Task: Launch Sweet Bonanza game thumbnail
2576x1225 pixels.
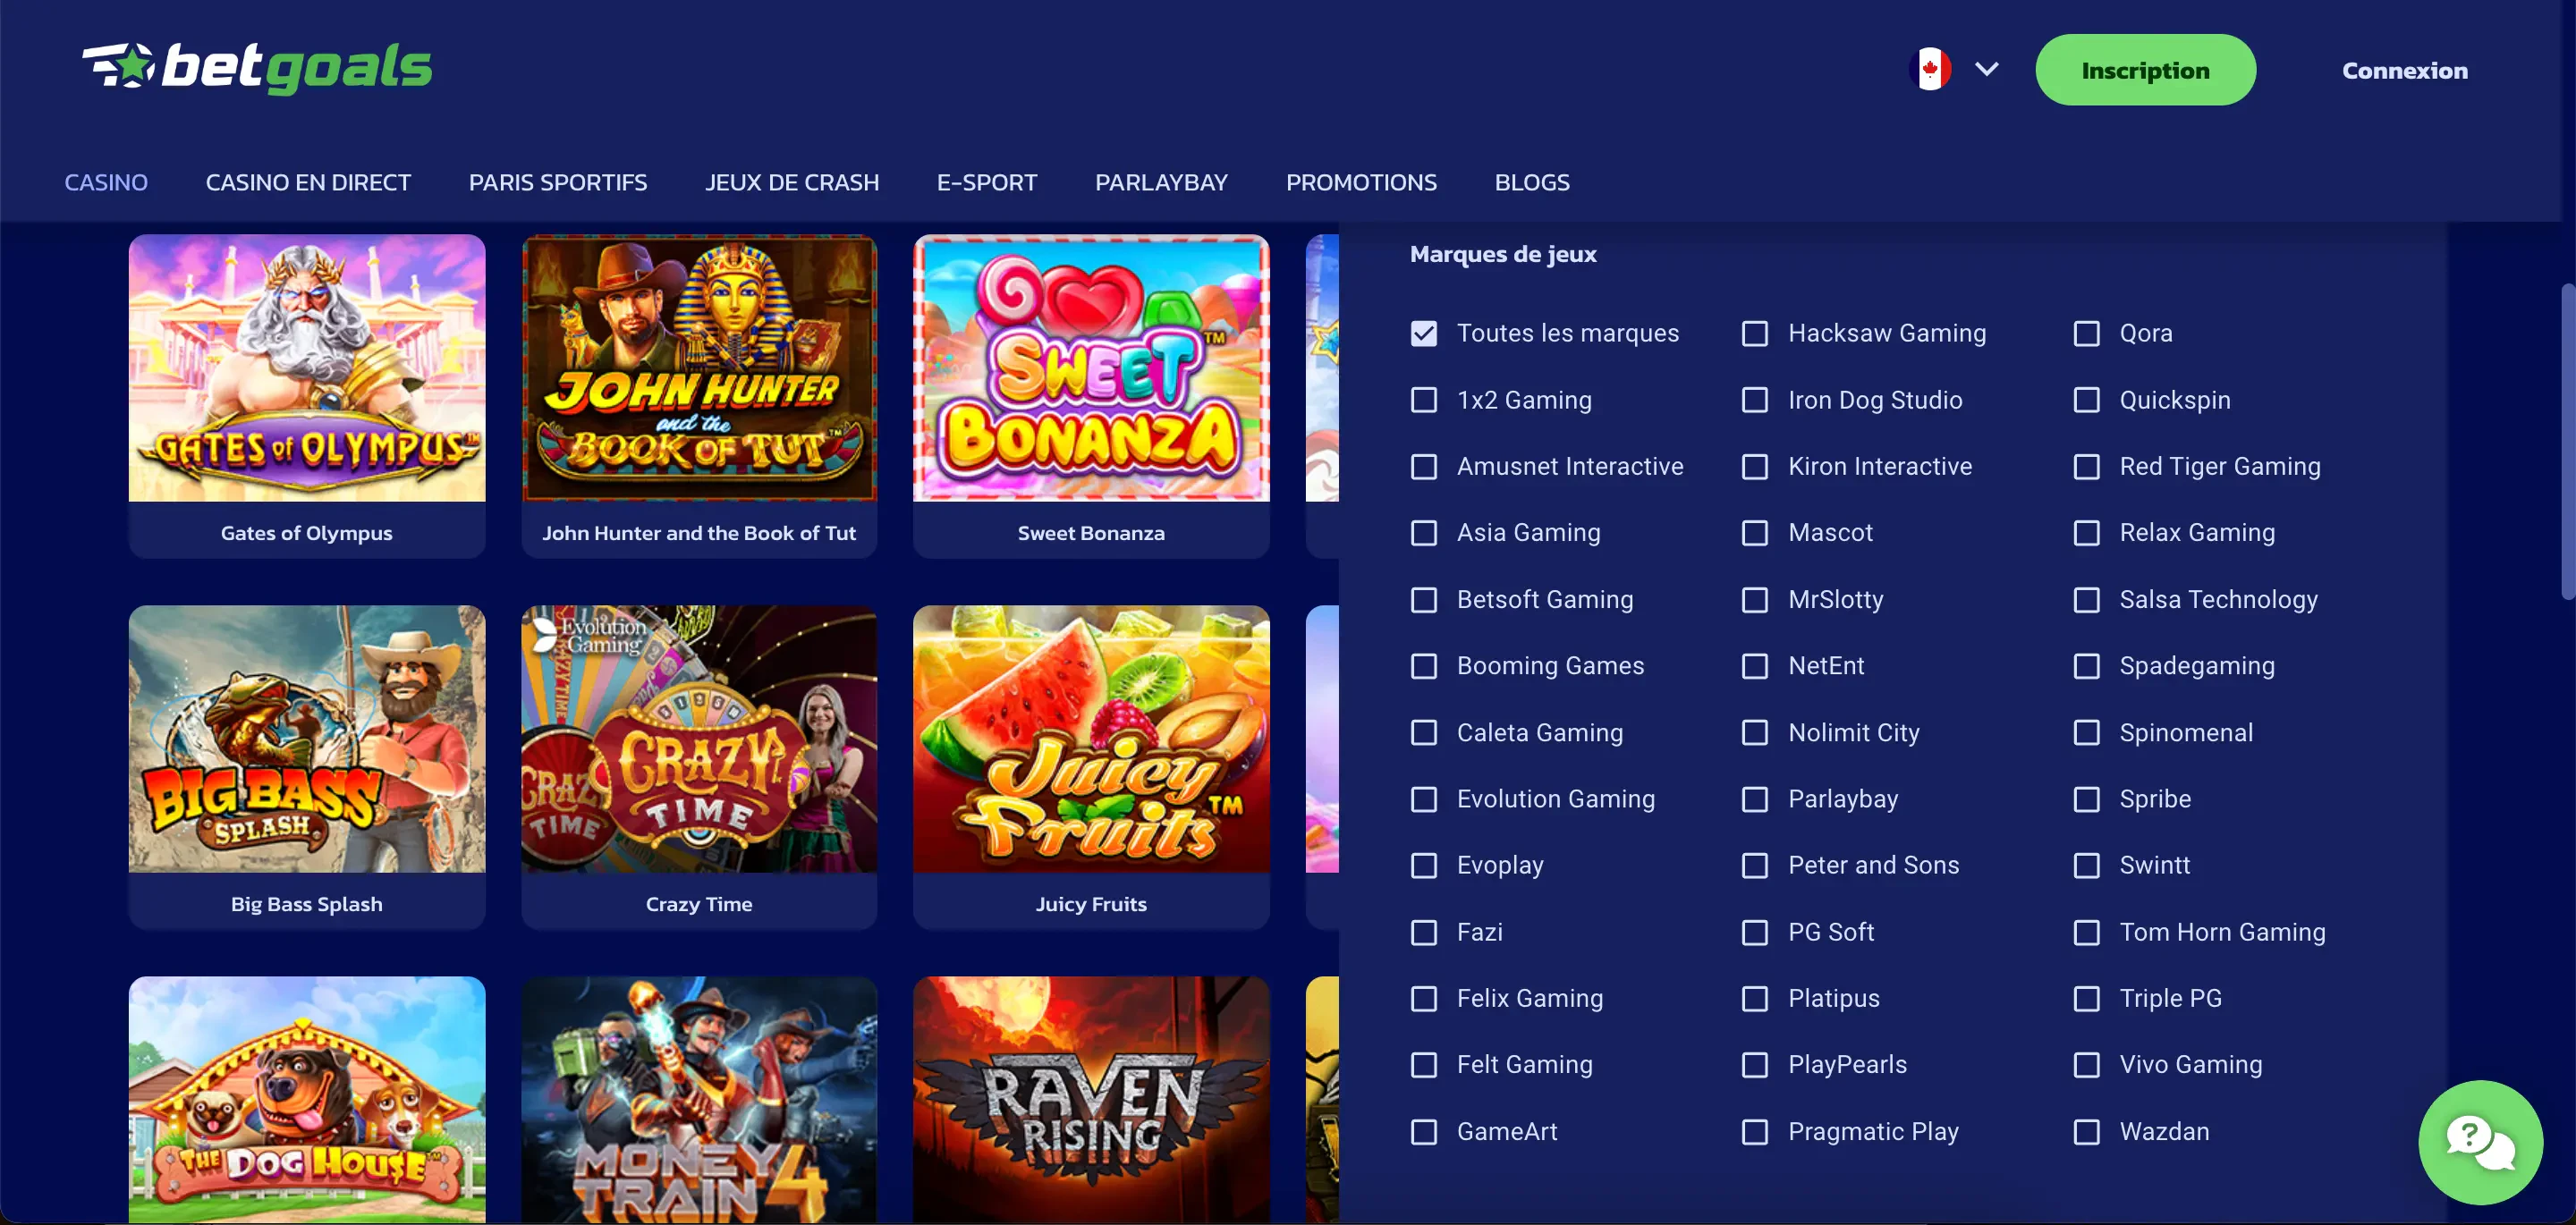Action: [1091, 368]
